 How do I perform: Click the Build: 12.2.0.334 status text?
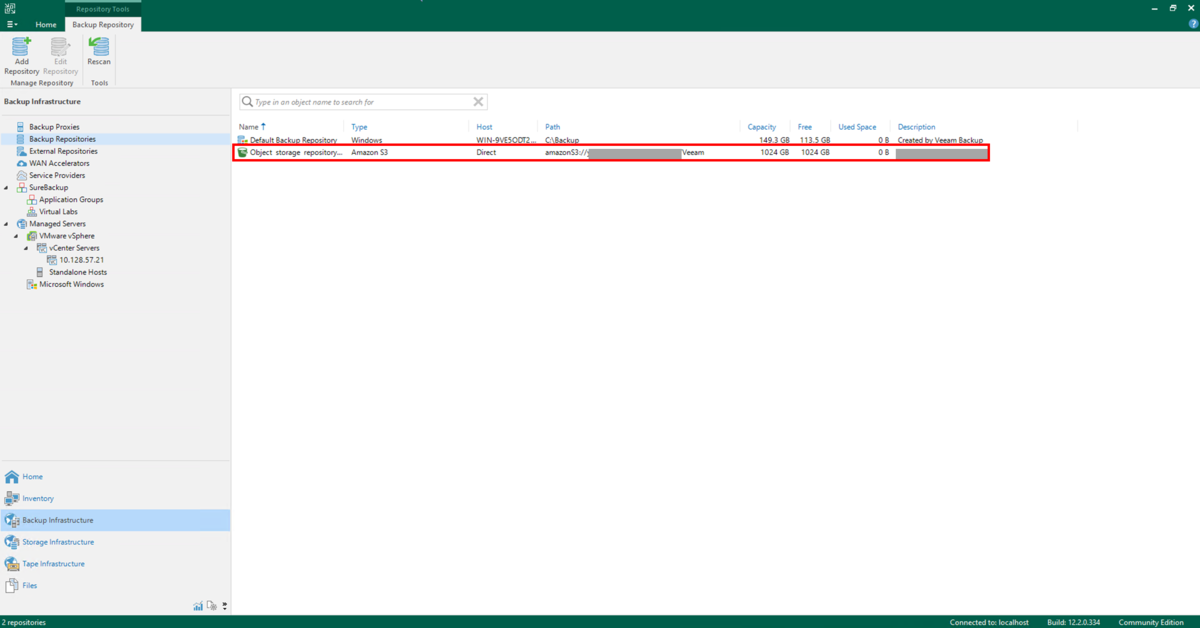click(1073, 622)
